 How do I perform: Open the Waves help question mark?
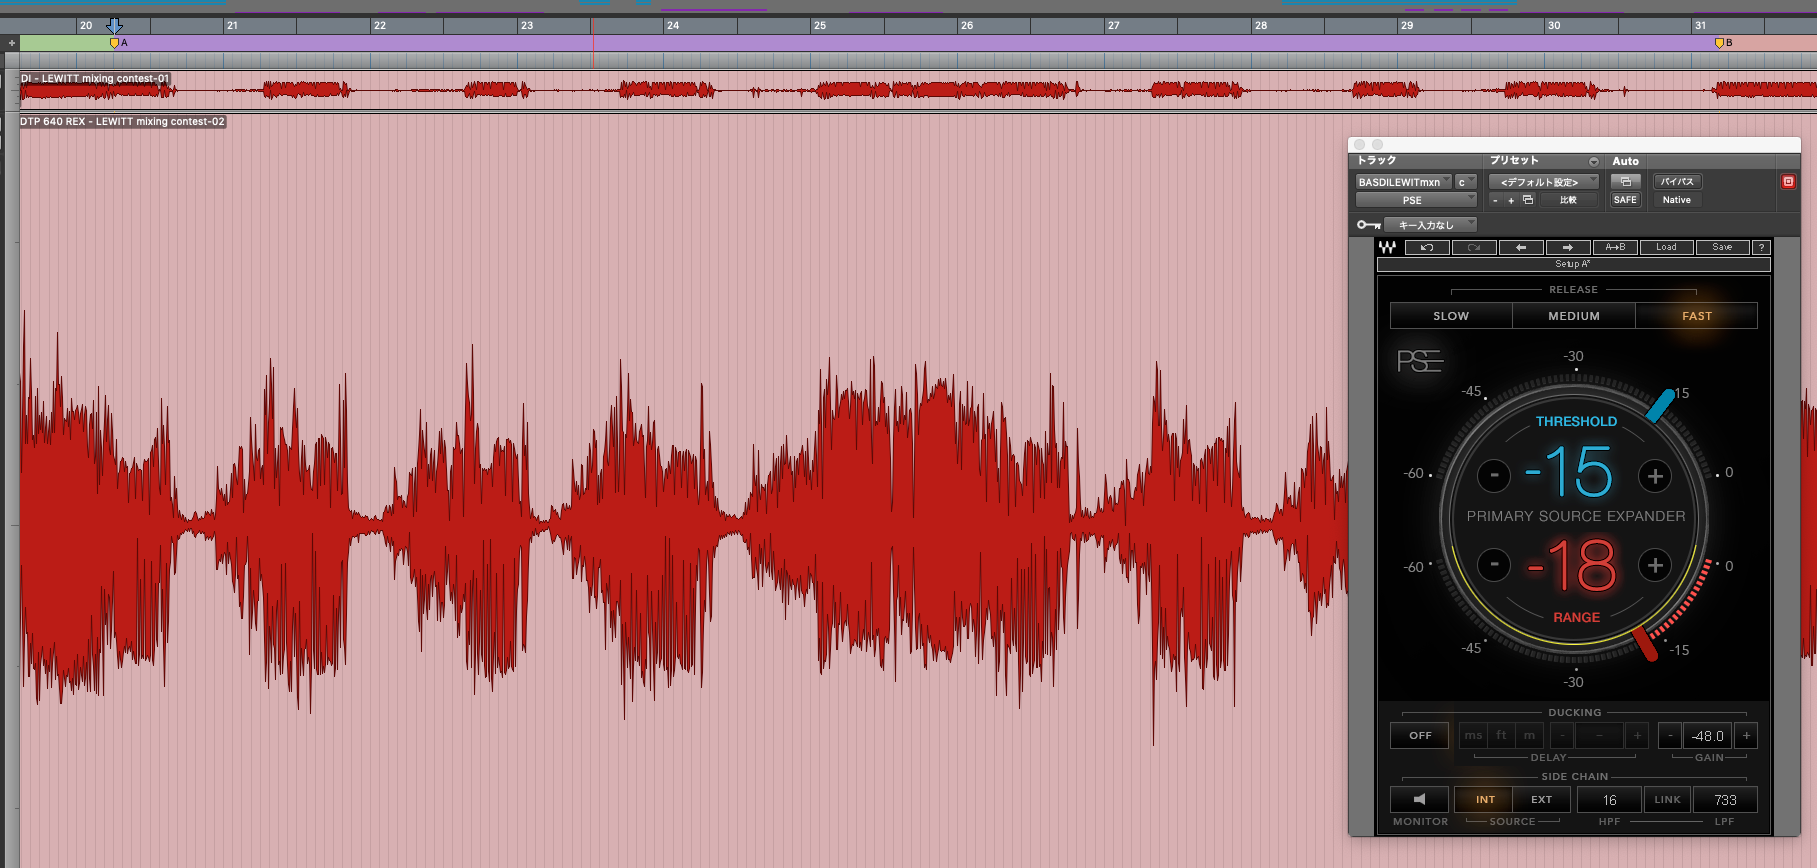pos(1761,247)
